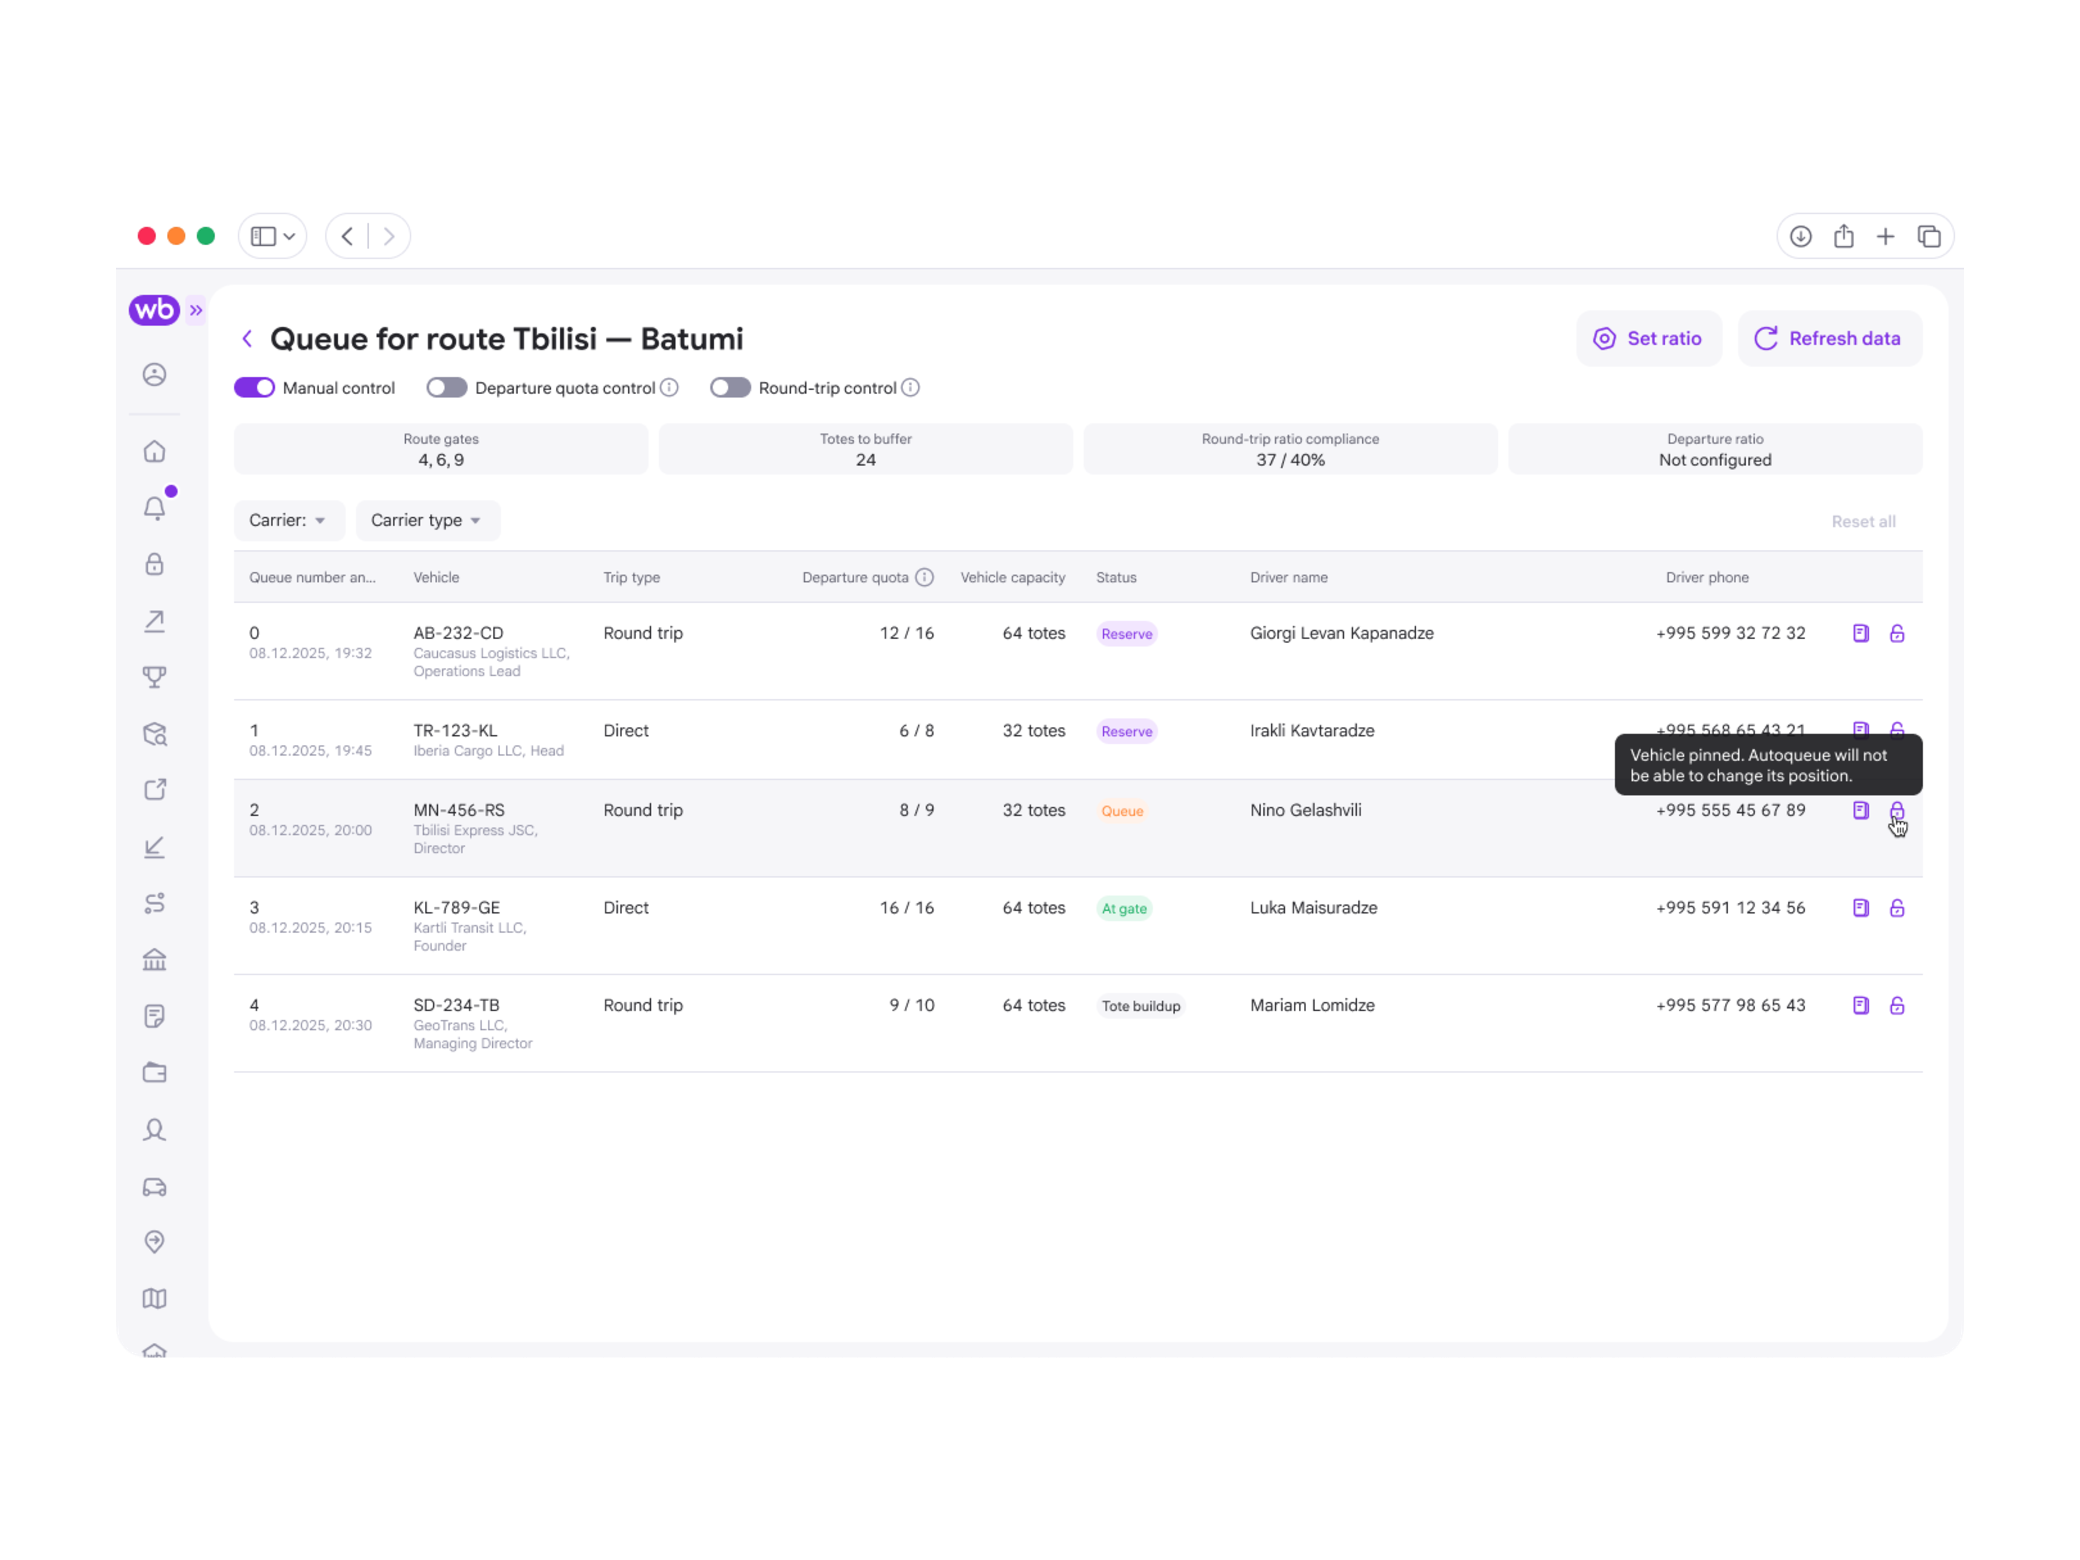Click Set ratio button
The width and height of the screenshot is (2080, 1560).
click(1648, 339)
